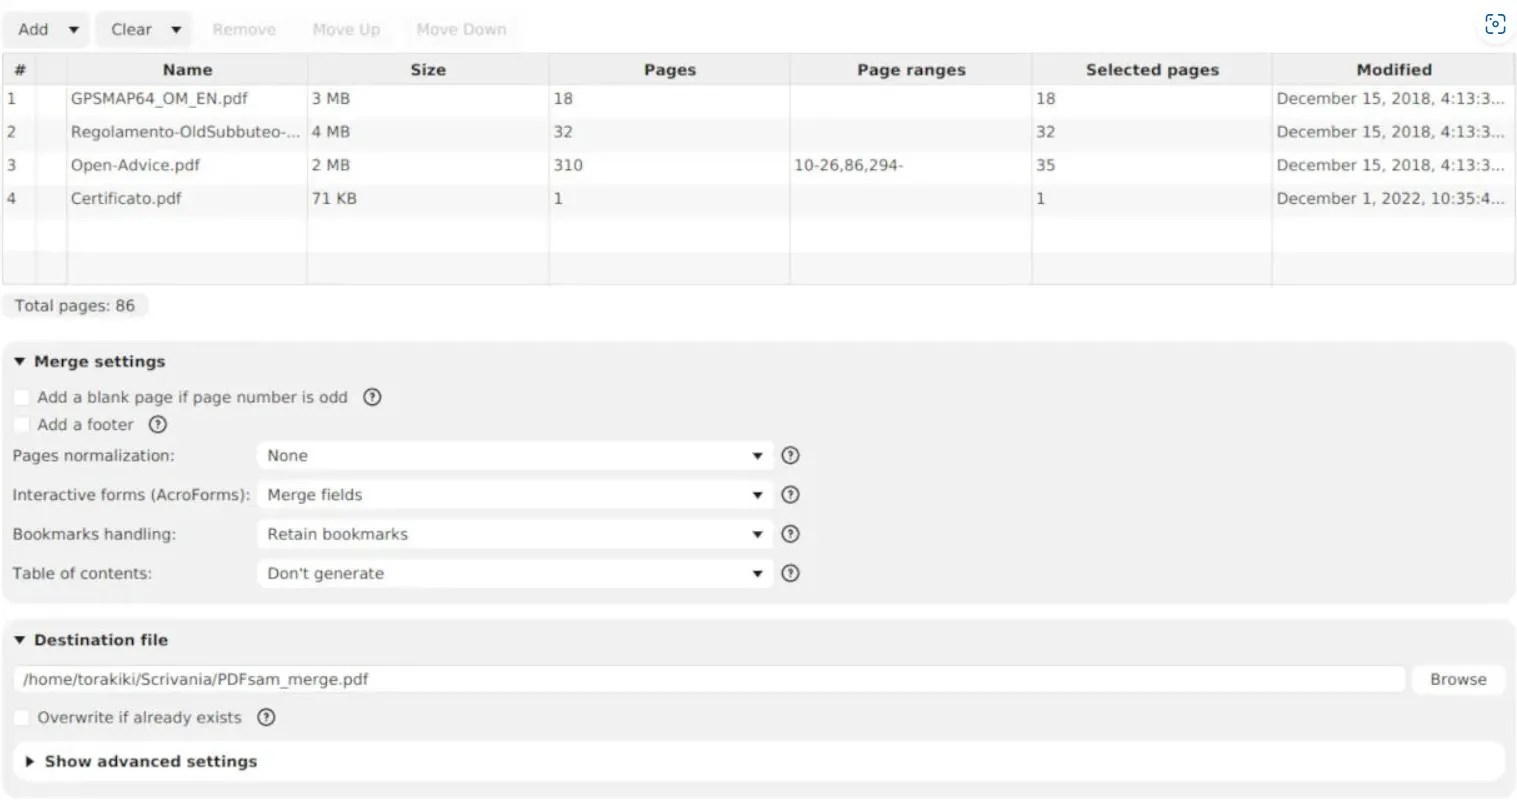Click the Bookmarks handling help icon
The height and width of the screenshot is (807, 1517).
(790, 534)
